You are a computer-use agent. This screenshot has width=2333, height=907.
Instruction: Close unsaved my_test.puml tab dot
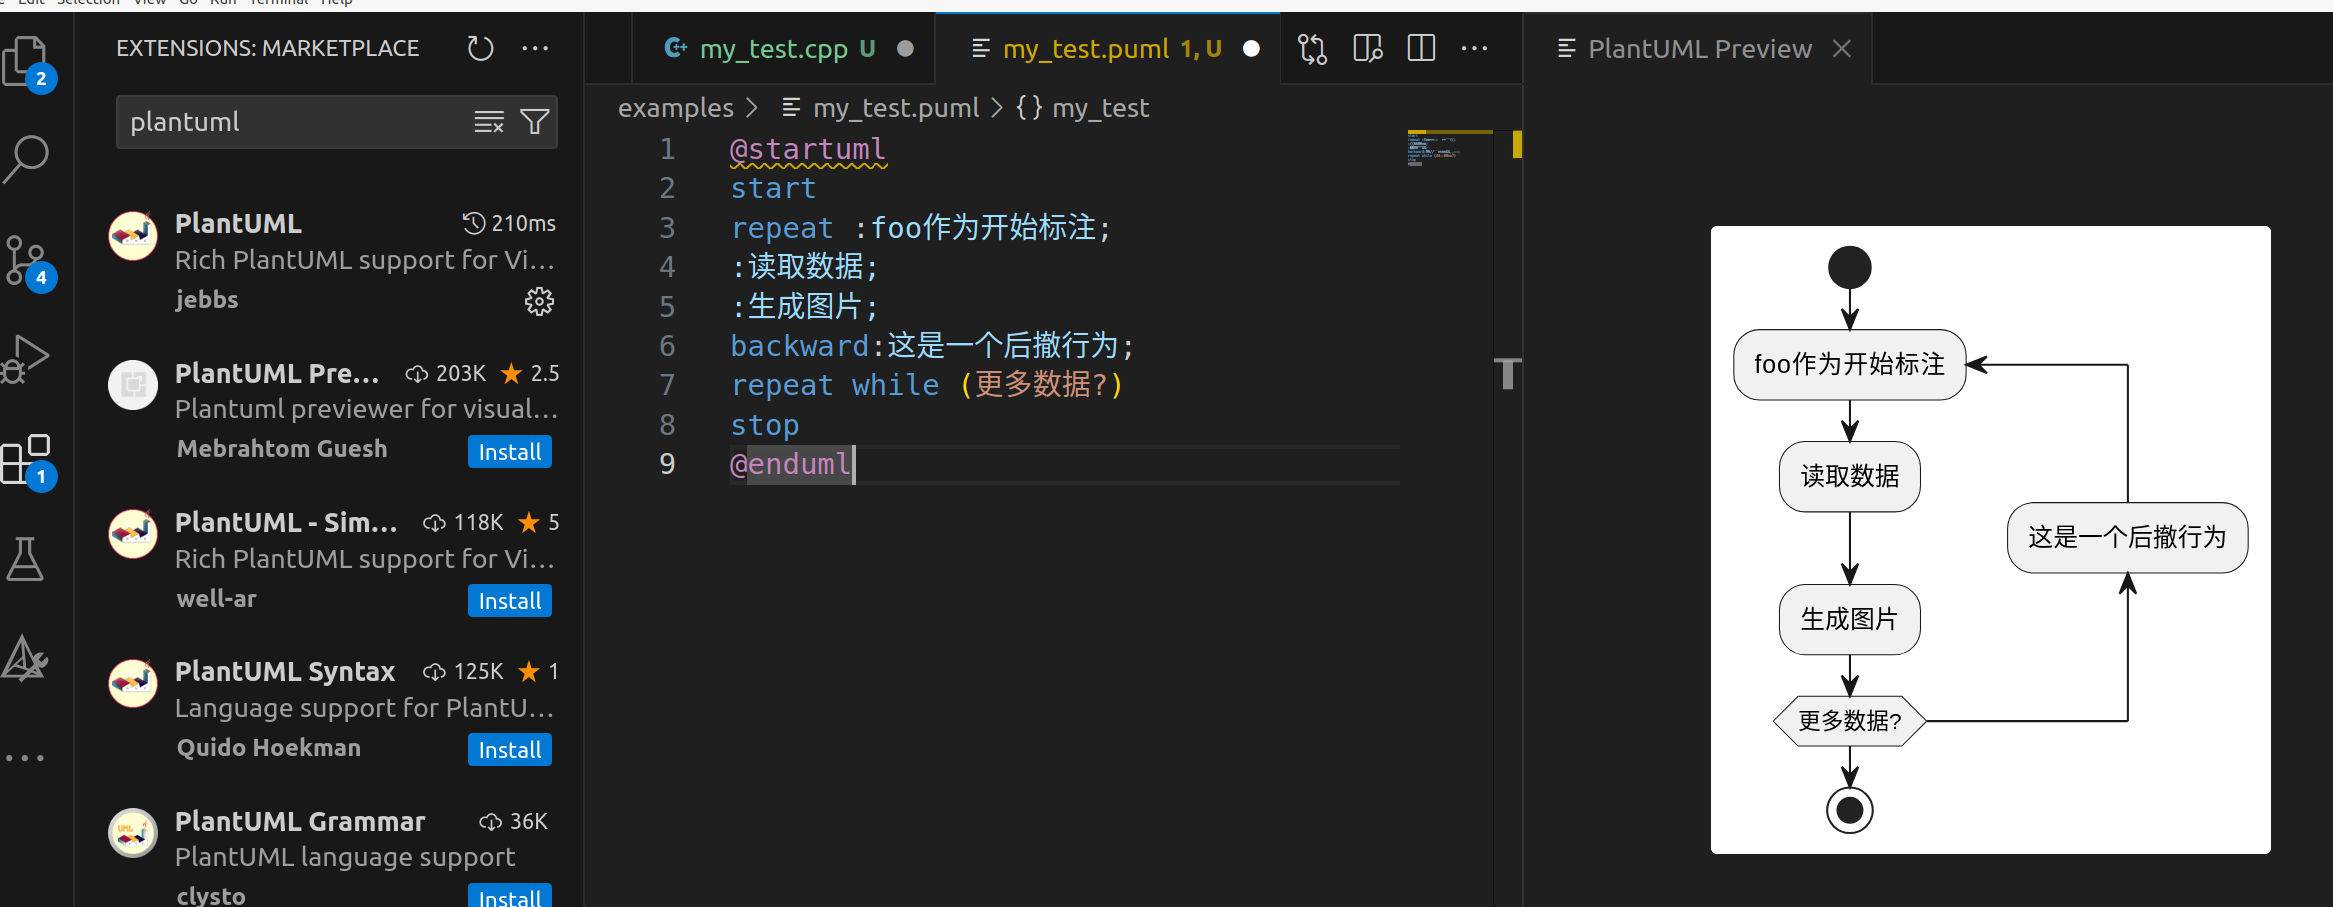pos(1251,48)
